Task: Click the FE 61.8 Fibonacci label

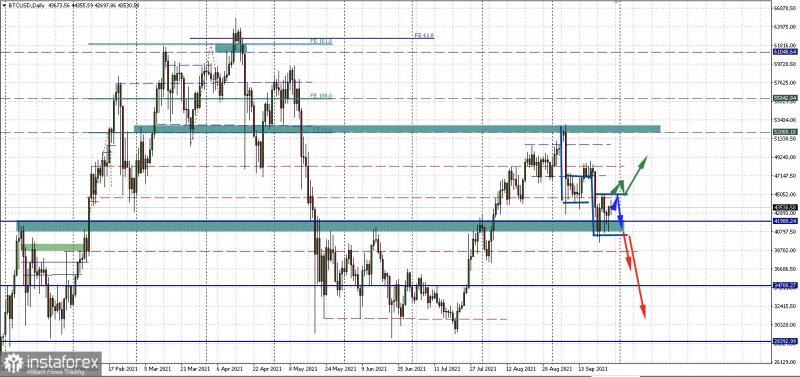Action: point(424,36)
